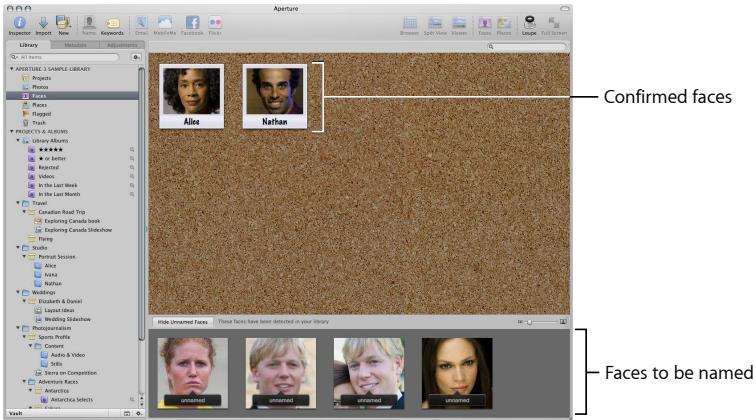Click the Email toolbar icon
The width and height of the screenshot is (756, 420).
(x=141, y=26)
